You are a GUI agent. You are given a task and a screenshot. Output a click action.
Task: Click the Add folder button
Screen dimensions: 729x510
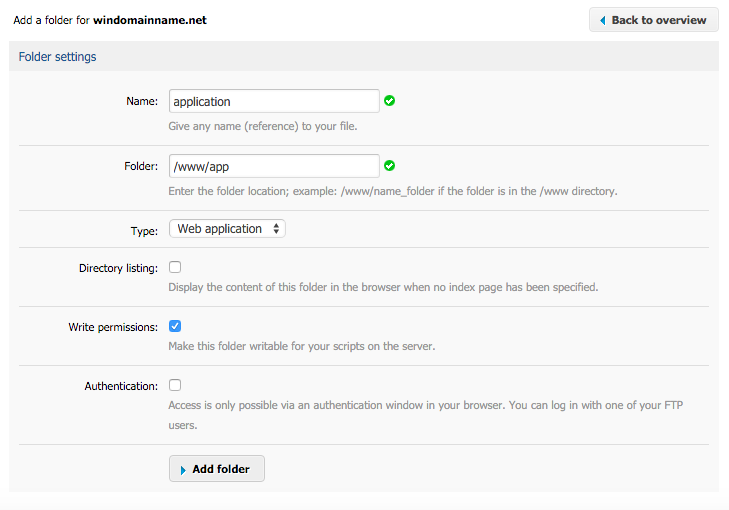[217, 469]
